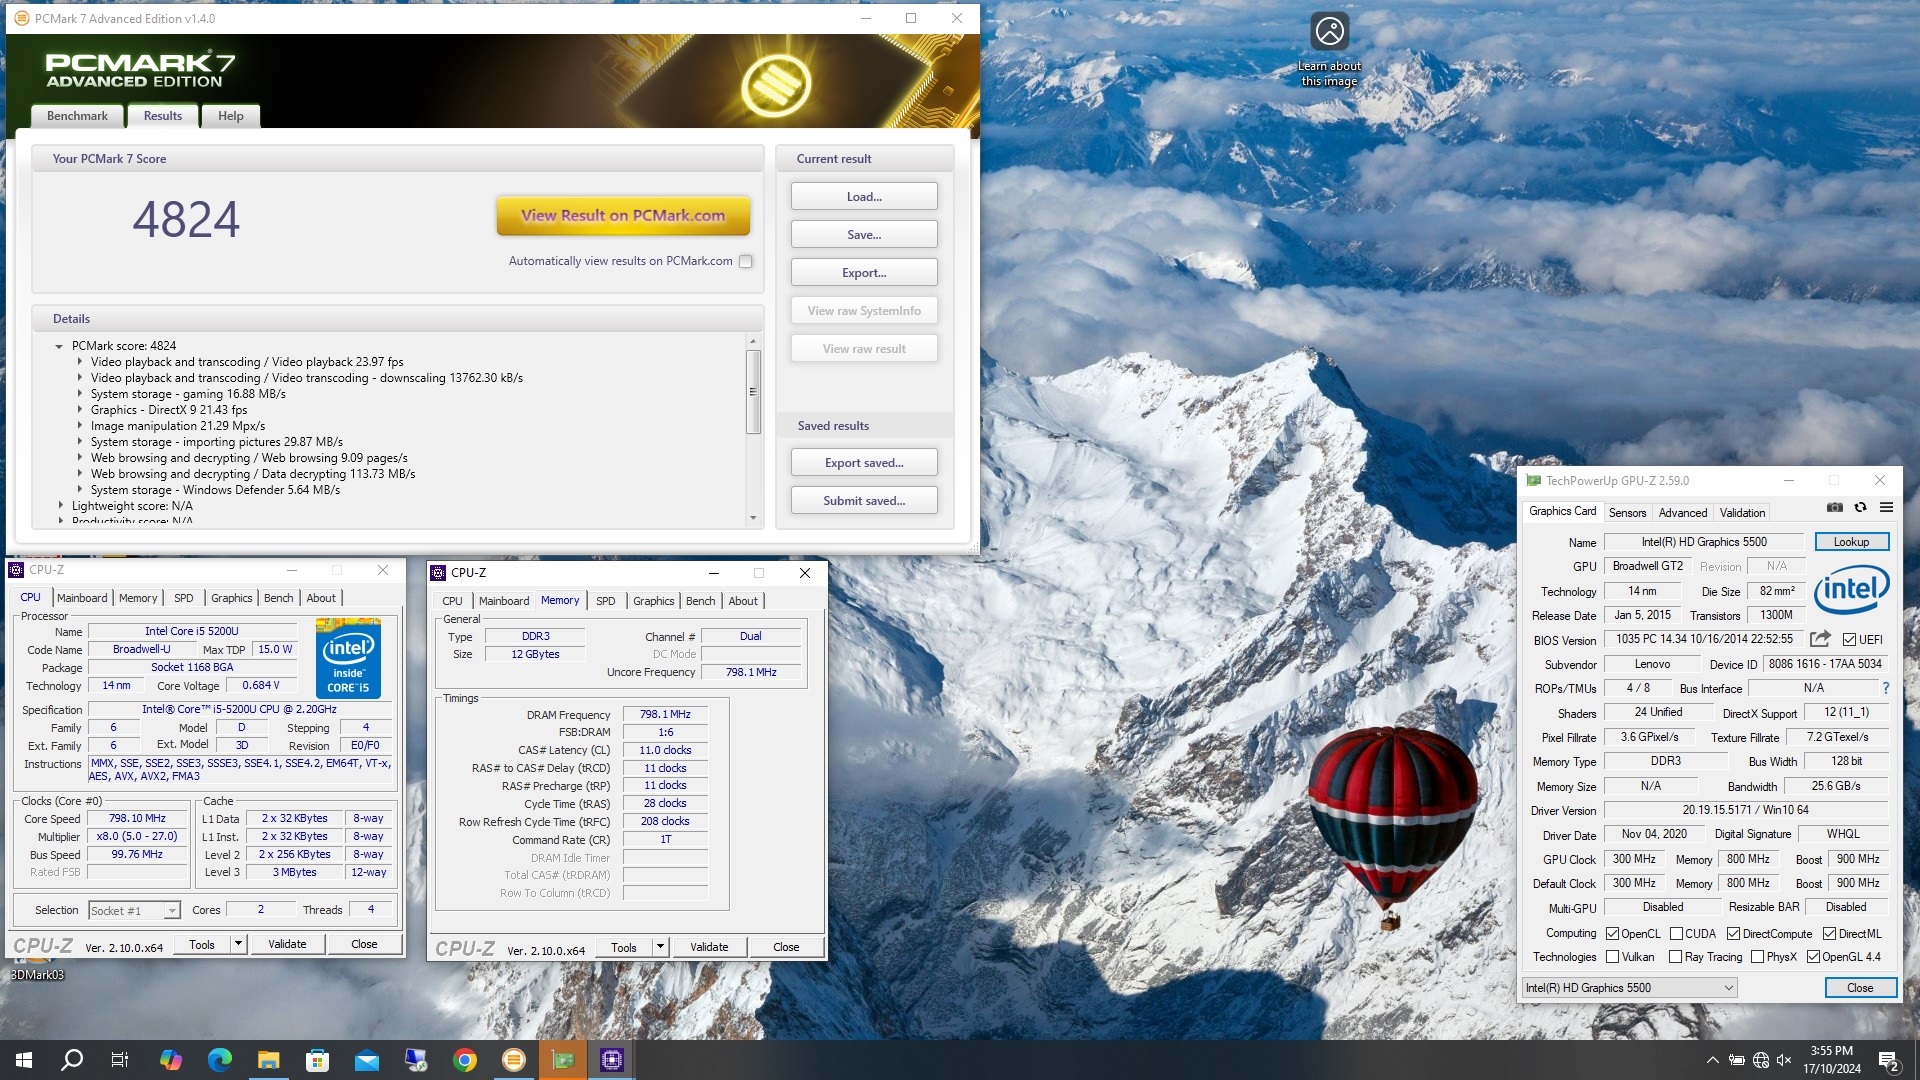The image size is (1920, 1080).
Task: Toggle 'Automatically view results on PCMark.com' checkbox
Action: point(745,261)
